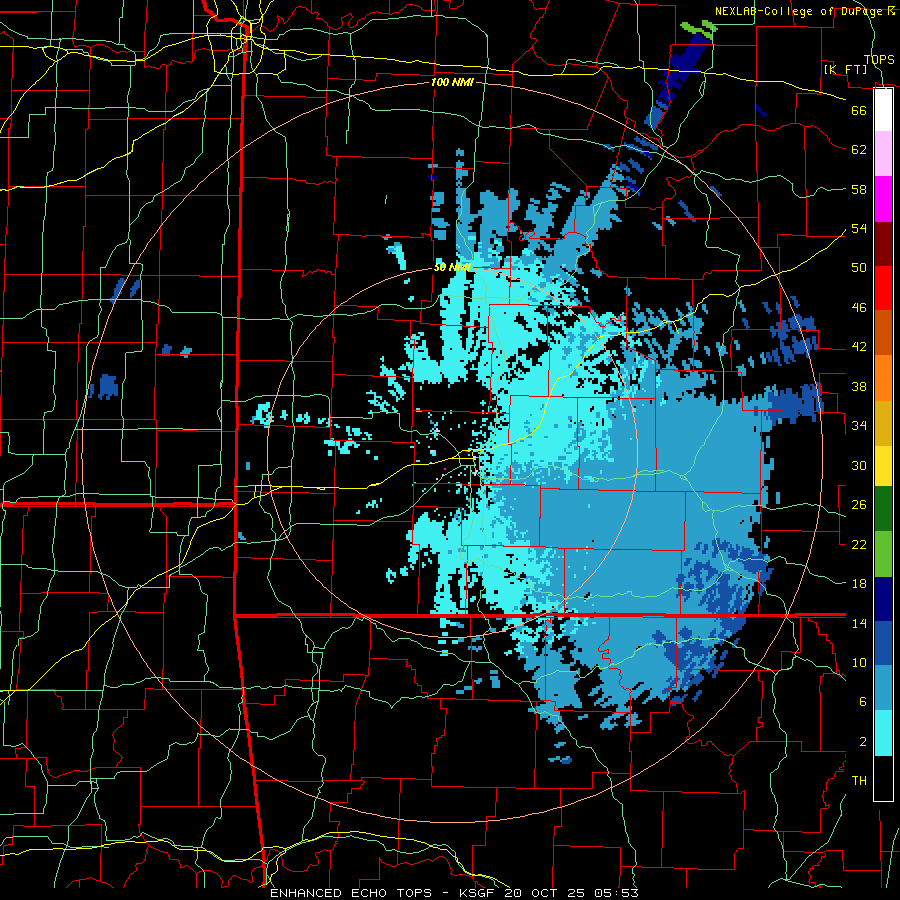Click the '10' legend value
This screenshot has width=900, height=900.
859,663
